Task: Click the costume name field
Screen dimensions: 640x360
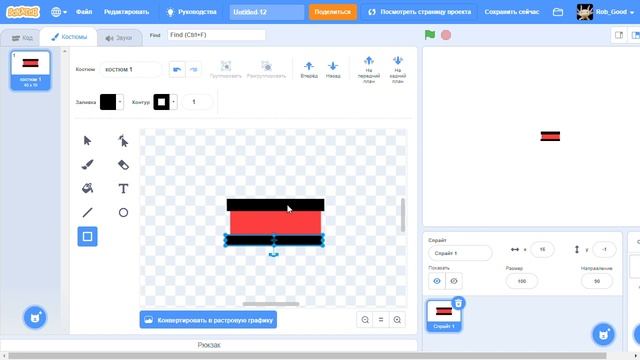Action: coord(131,69)
